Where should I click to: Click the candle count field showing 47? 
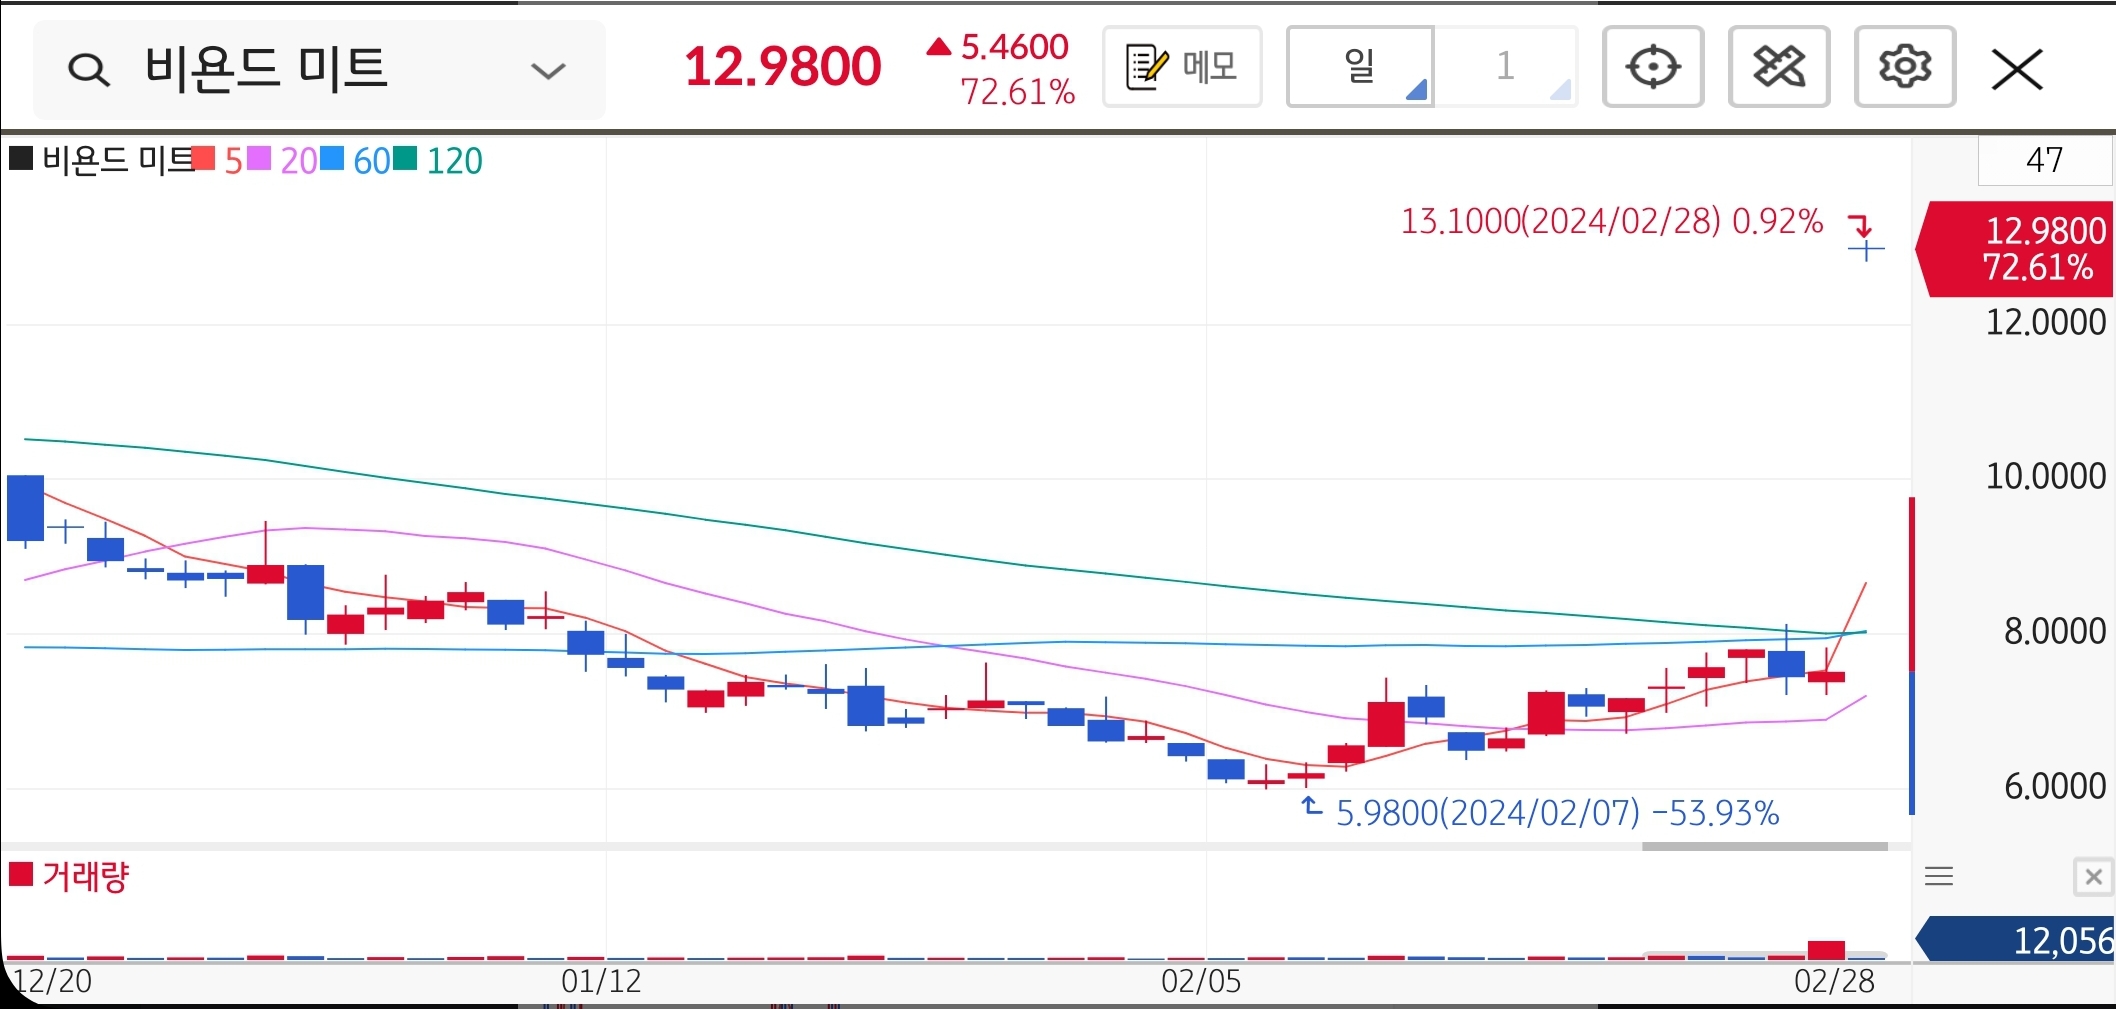2045,160
